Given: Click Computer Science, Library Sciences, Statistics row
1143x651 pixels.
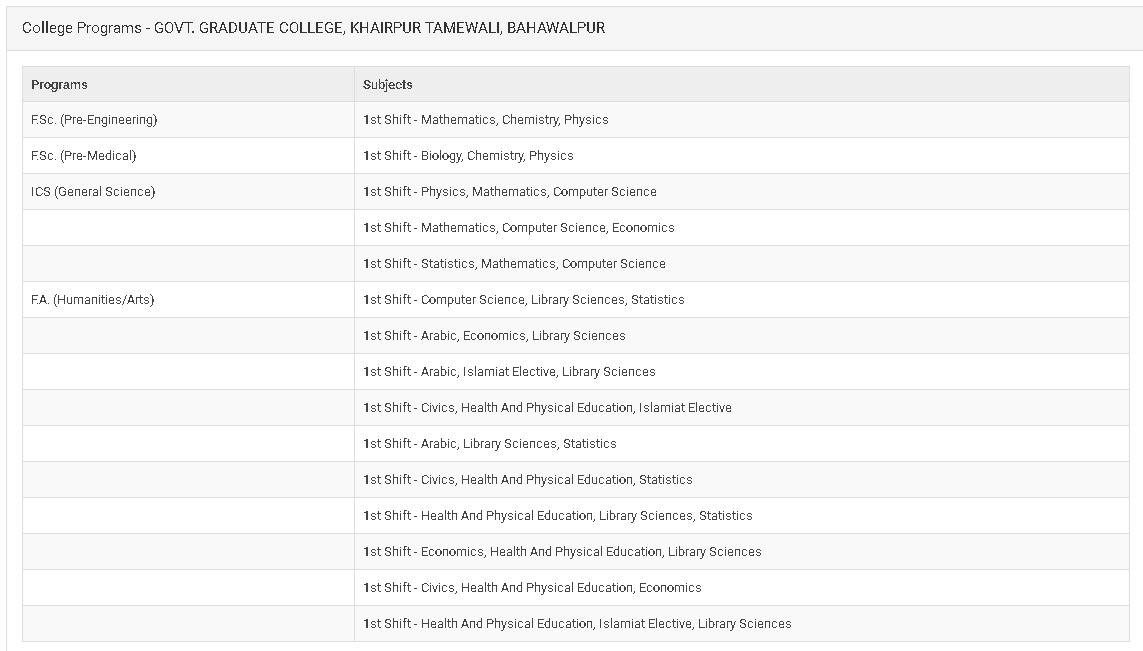Looking at the screenshot, I should click(742, 300).
